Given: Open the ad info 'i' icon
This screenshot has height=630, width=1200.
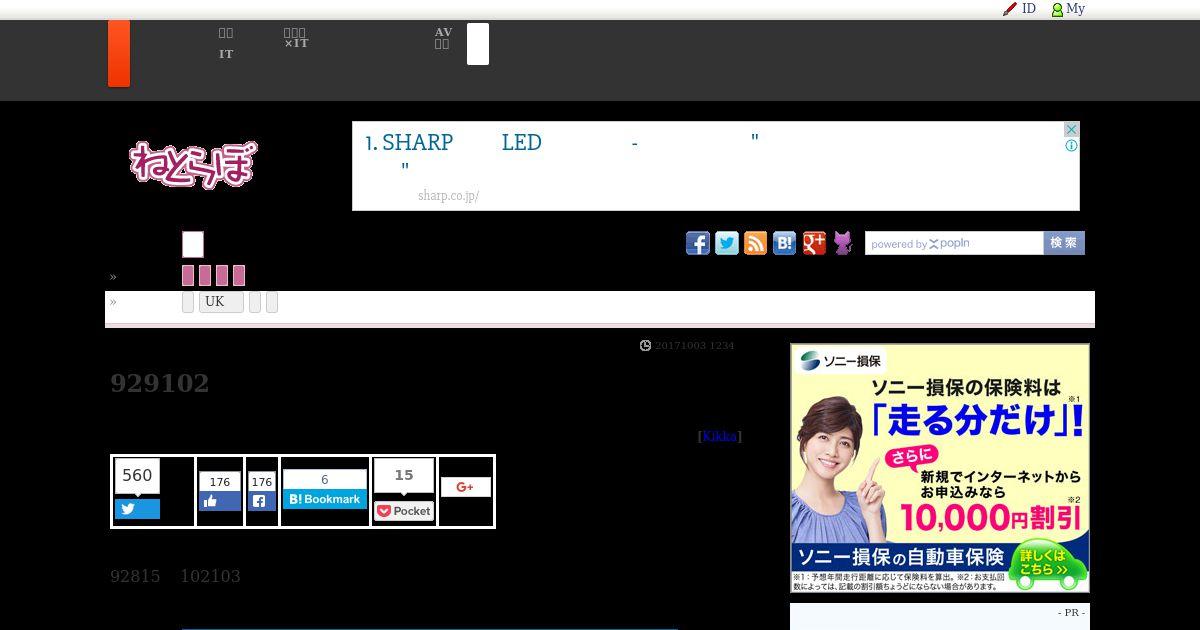Looking at the screenshot, I should [1071, 146].
